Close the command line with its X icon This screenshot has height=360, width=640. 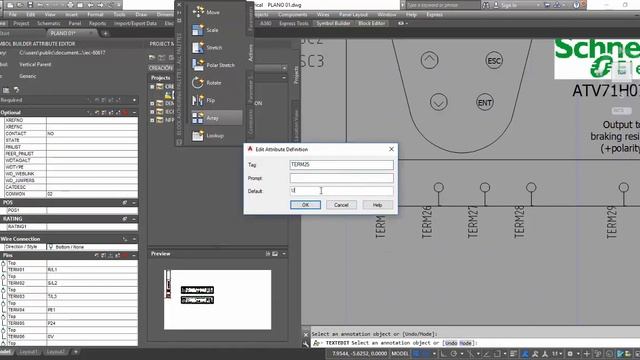pos(306,334)
